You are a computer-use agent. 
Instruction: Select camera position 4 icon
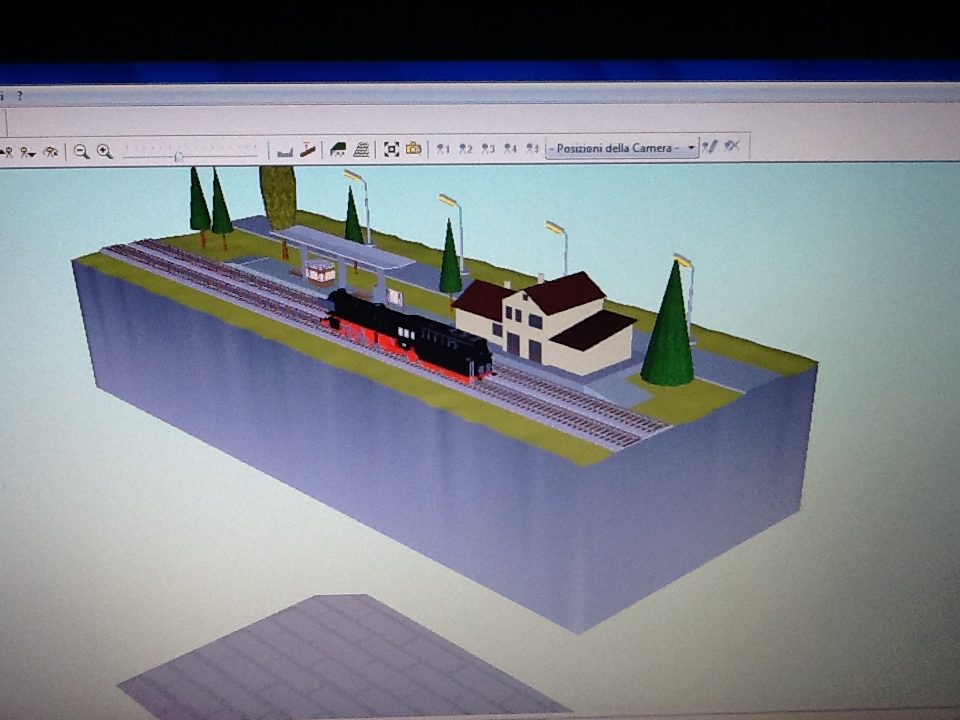pyautogui.click(x=510, y=149)
